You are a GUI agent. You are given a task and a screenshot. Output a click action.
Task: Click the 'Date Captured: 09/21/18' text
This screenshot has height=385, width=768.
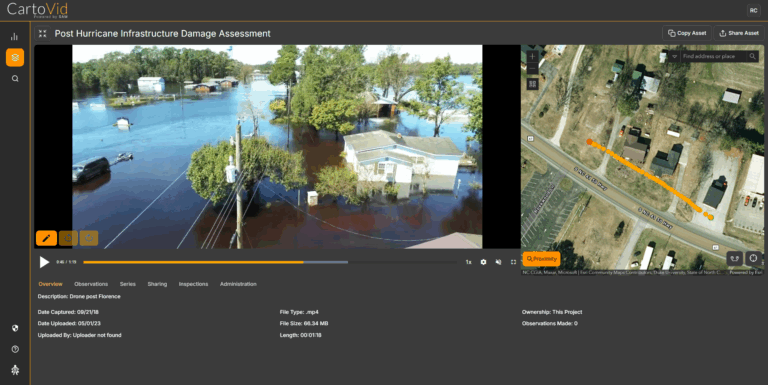pyautogui.click(x=68, y=312)
